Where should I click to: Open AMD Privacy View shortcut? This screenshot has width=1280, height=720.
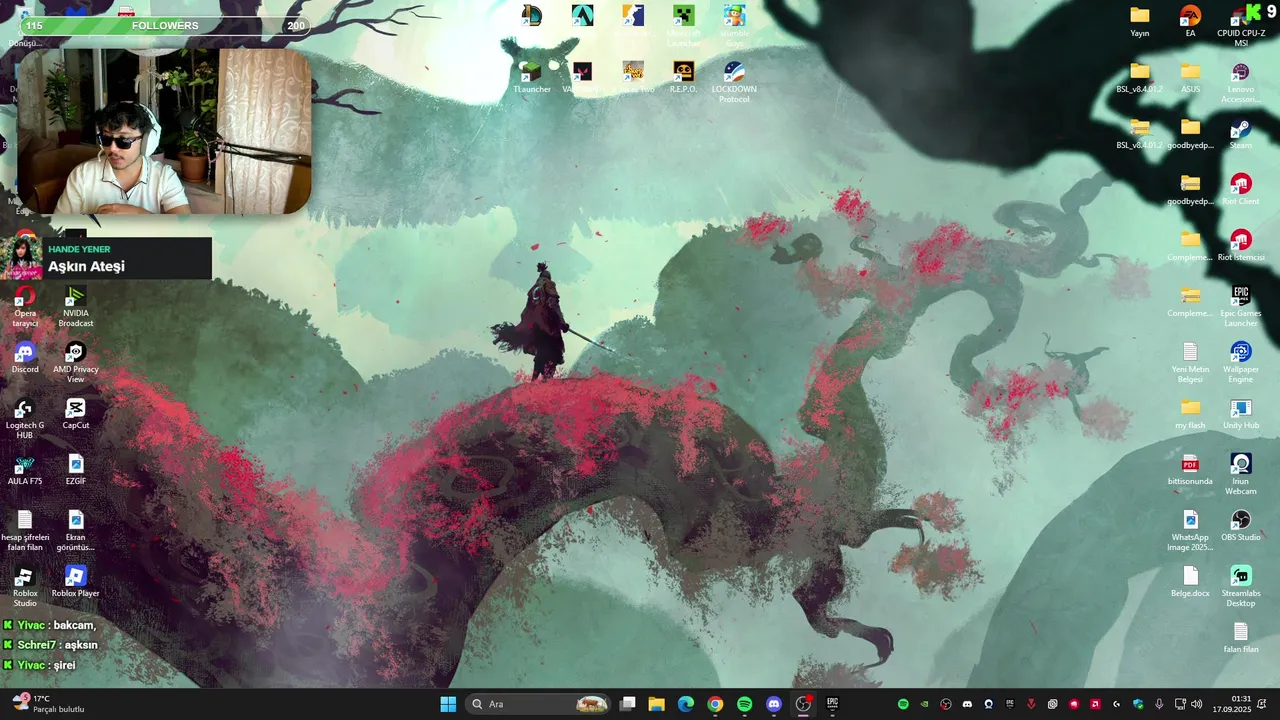click(76, 362)
